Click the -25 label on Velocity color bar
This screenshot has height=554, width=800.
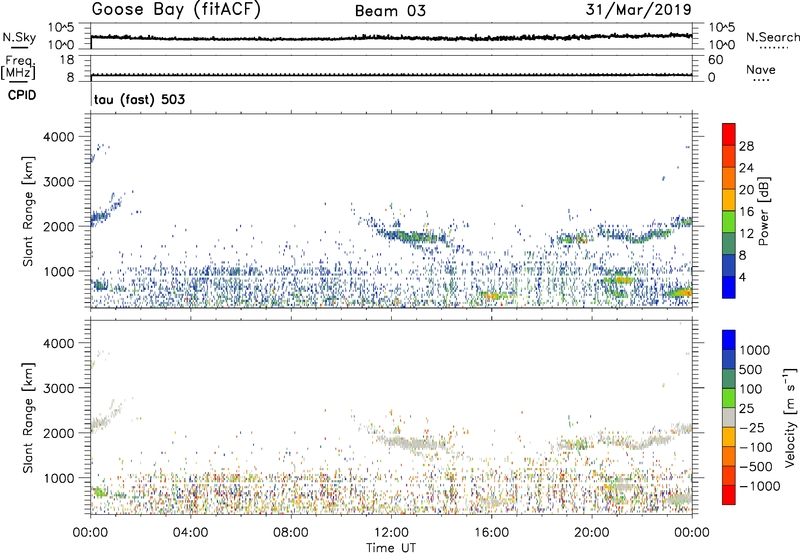point(755,428)
